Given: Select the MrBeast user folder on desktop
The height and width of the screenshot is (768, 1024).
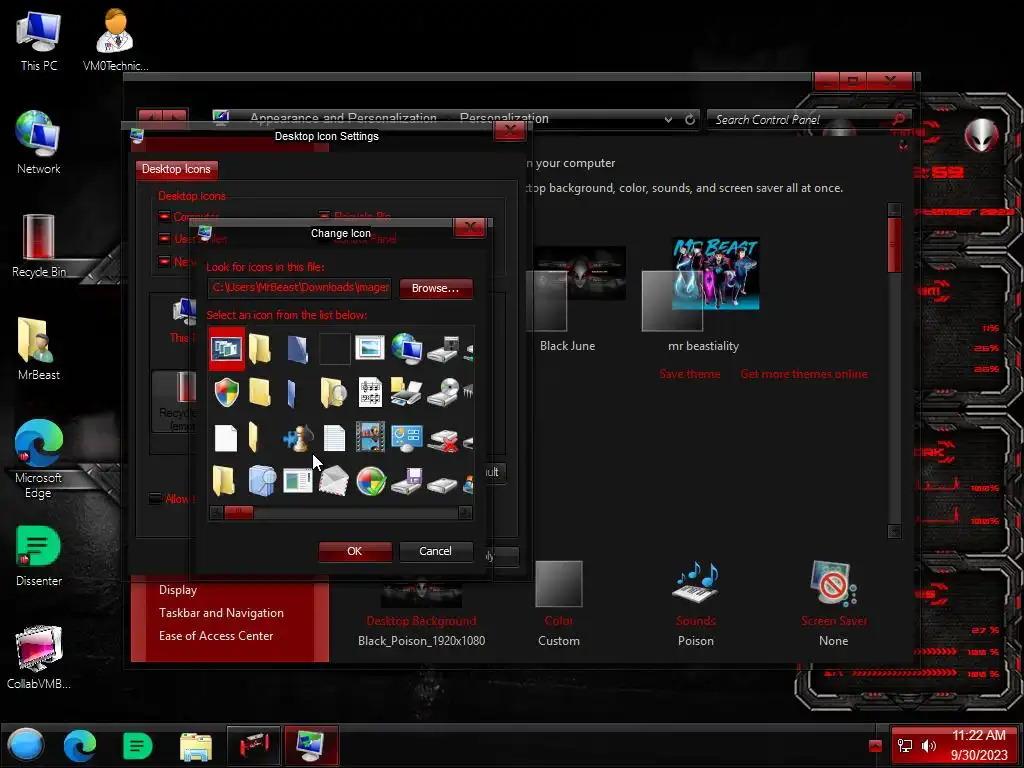Looking at the screenshot, I should 39,349.
